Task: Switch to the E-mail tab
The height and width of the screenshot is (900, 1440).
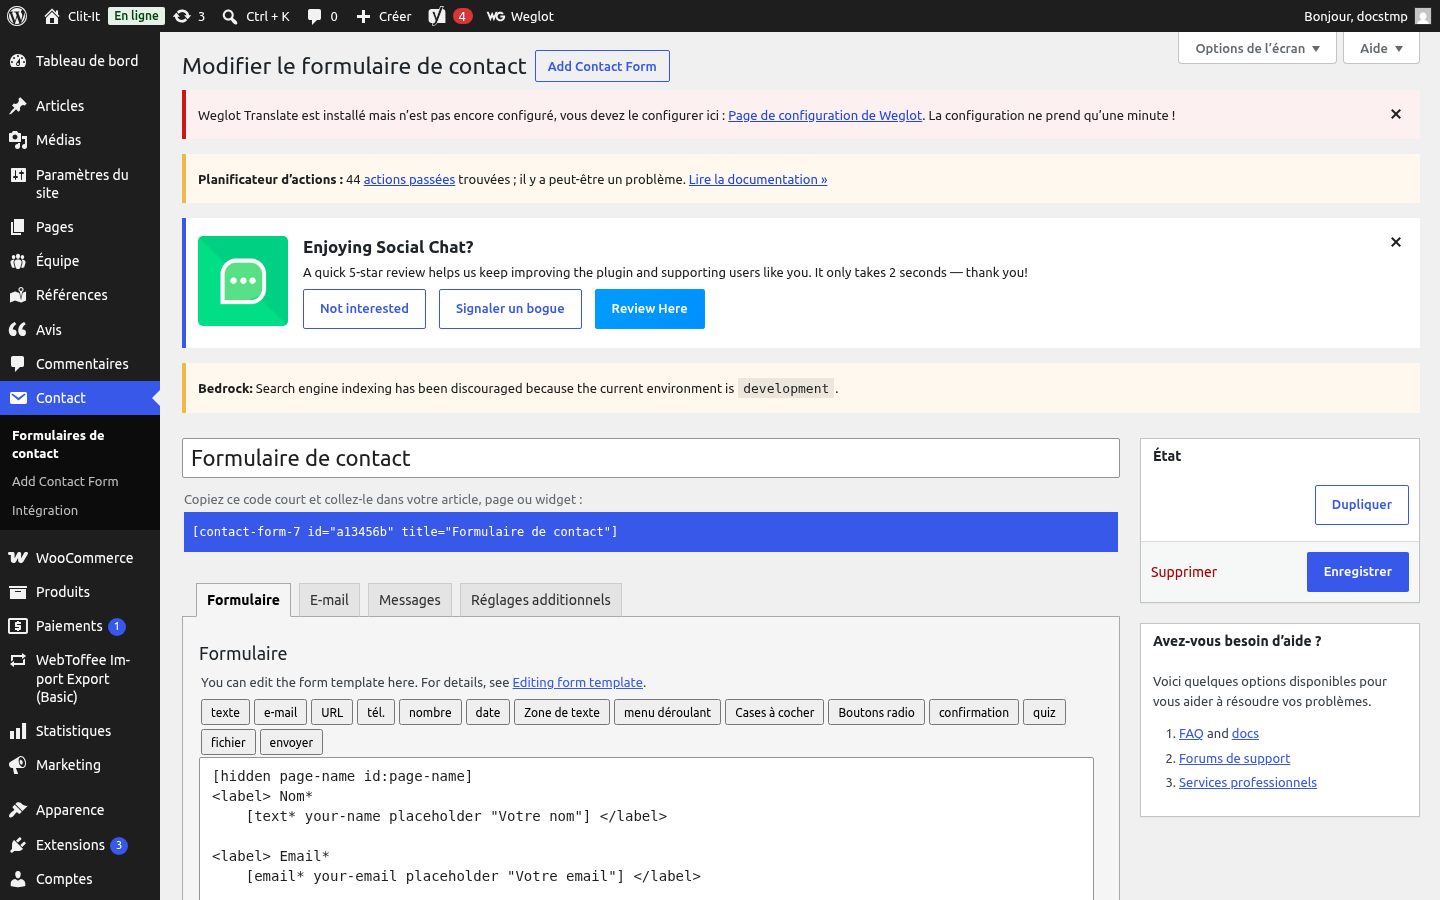Action: [329, 600]
